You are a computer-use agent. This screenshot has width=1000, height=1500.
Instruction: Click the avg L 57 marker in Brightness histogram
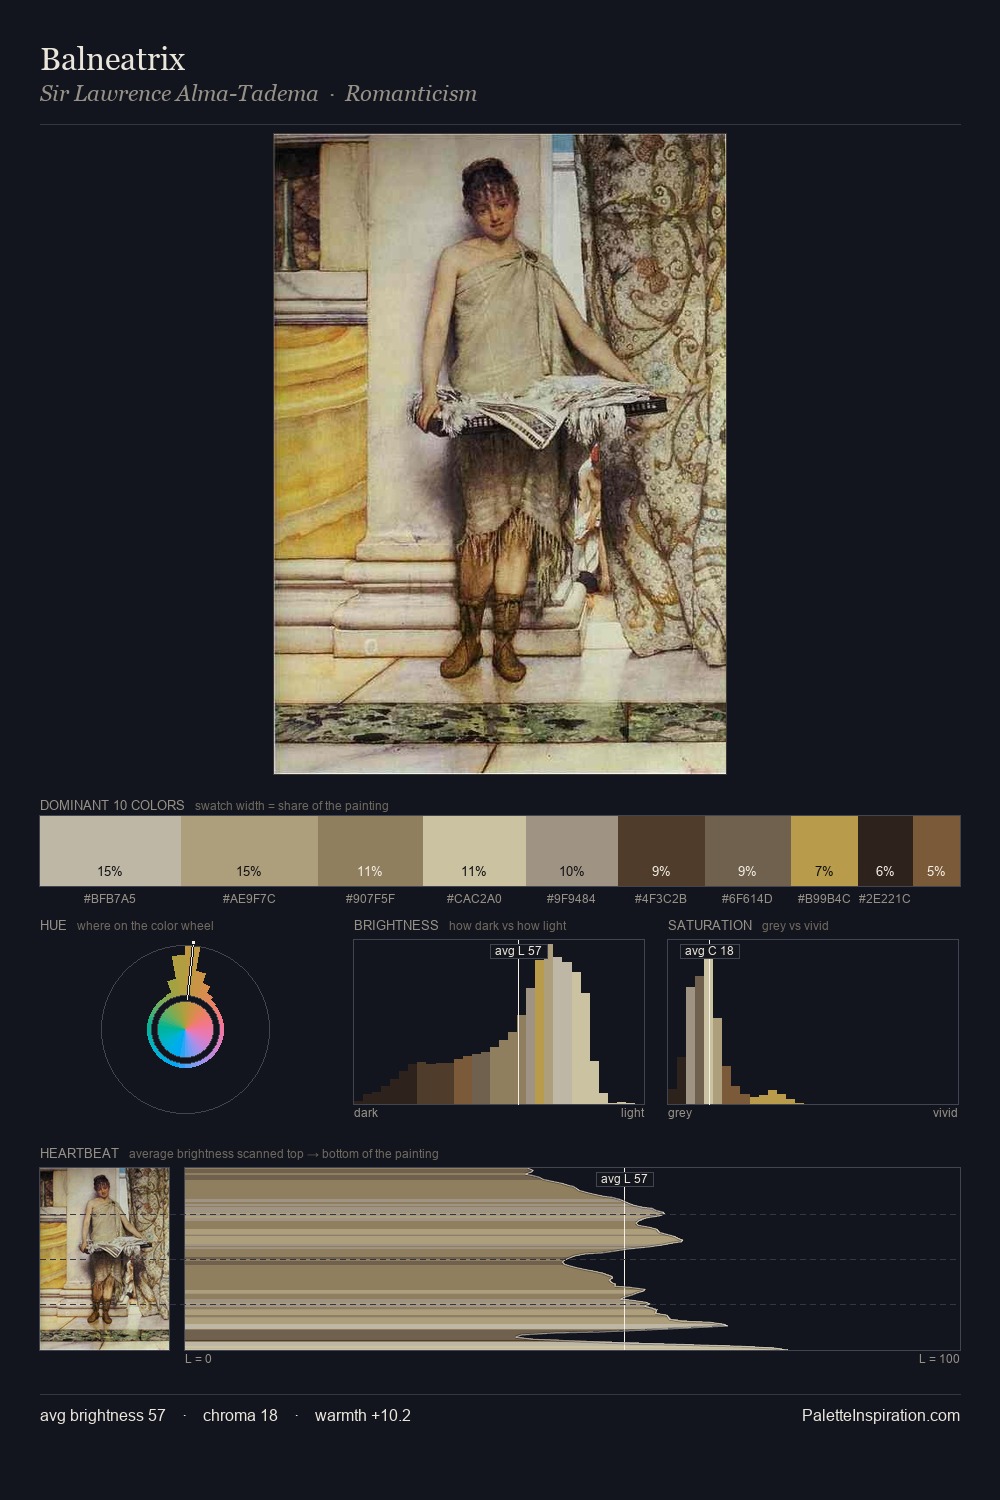click(x=518, y=951)
